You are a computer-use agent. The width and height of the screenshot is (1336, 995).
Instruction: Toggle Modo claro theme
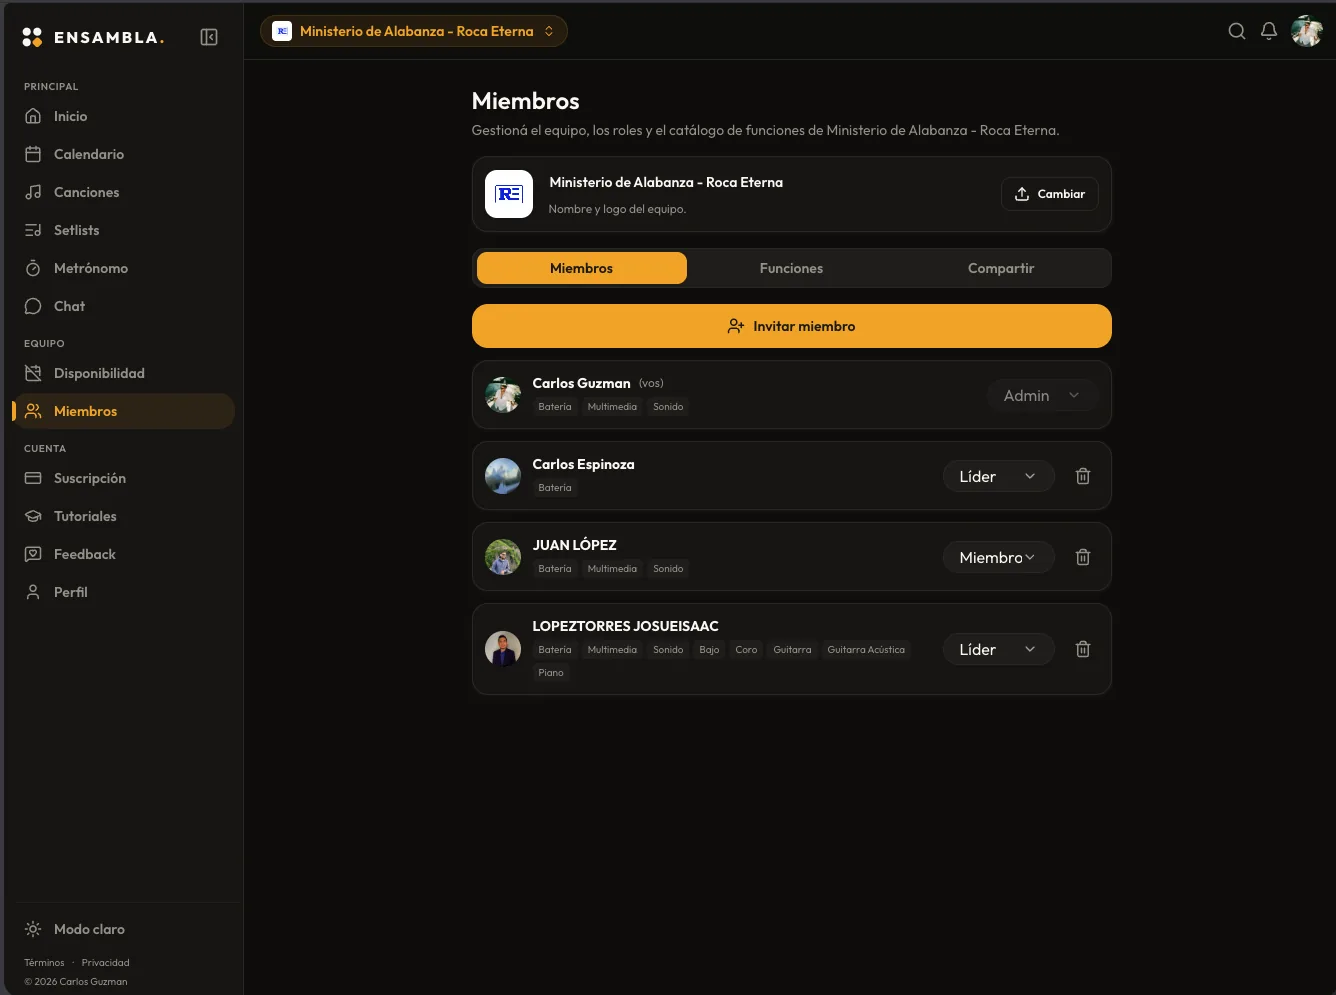click(x=124, y=929)
